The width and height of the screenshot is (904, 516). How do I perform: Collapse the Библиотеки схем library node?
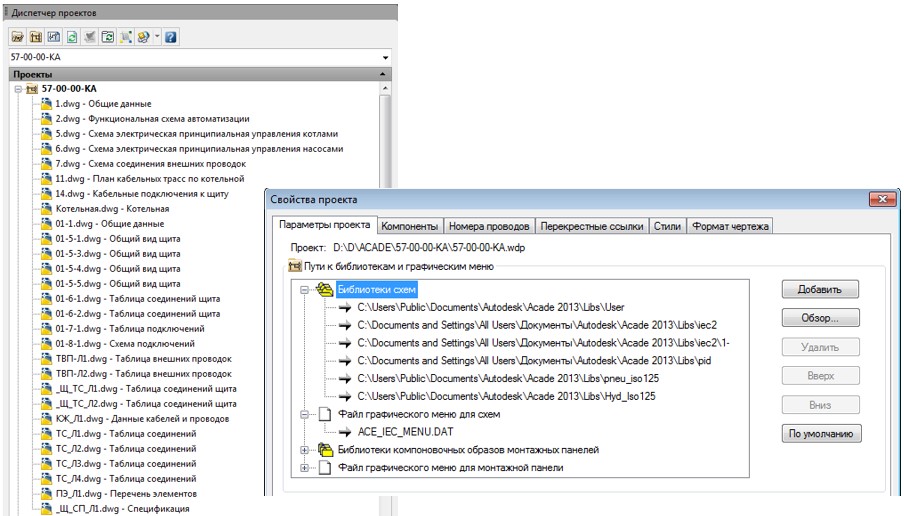tap(304, 289)
